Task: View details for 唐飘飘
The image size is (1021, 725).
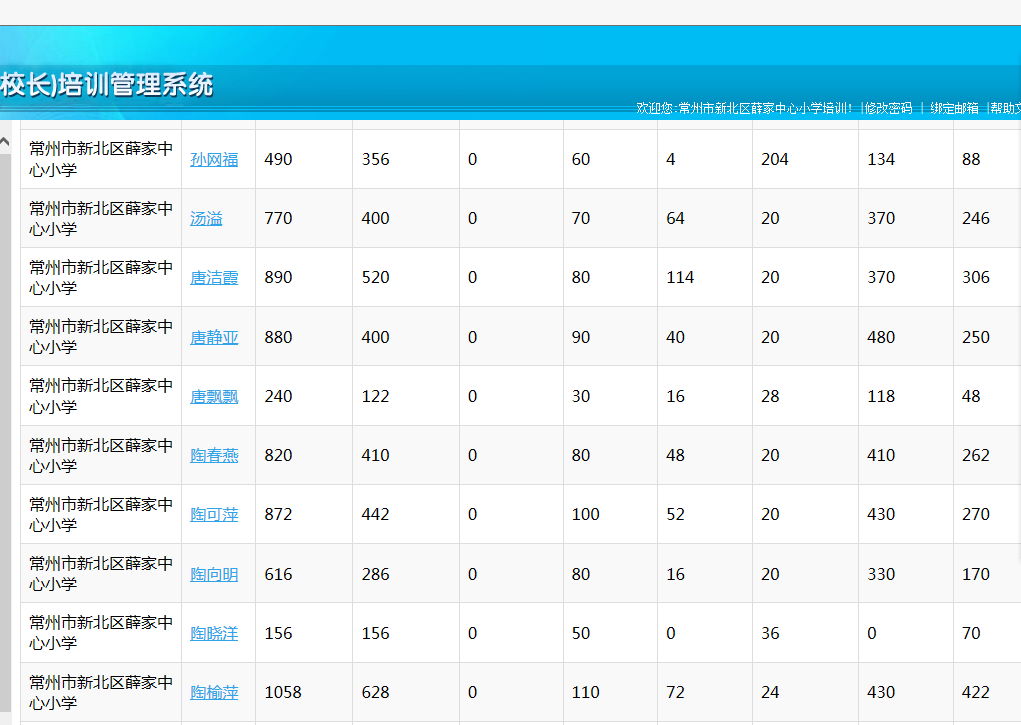Action: click(x=214, y=396)
